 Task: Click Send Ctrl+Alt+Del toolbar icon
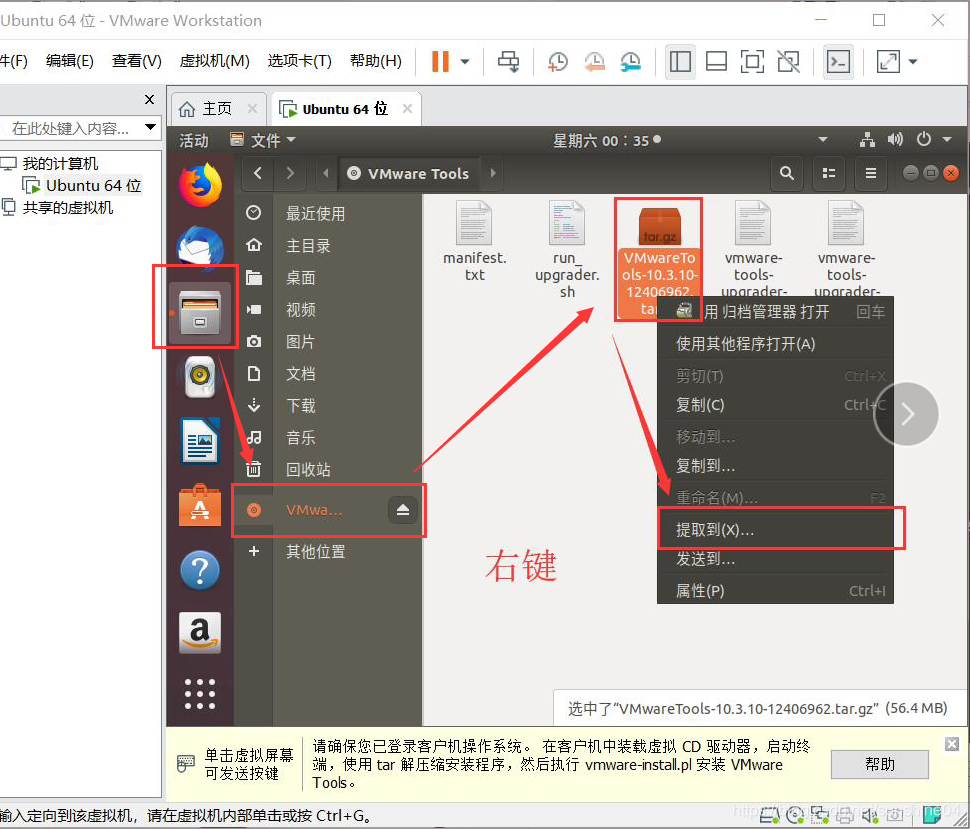[509, 61]
